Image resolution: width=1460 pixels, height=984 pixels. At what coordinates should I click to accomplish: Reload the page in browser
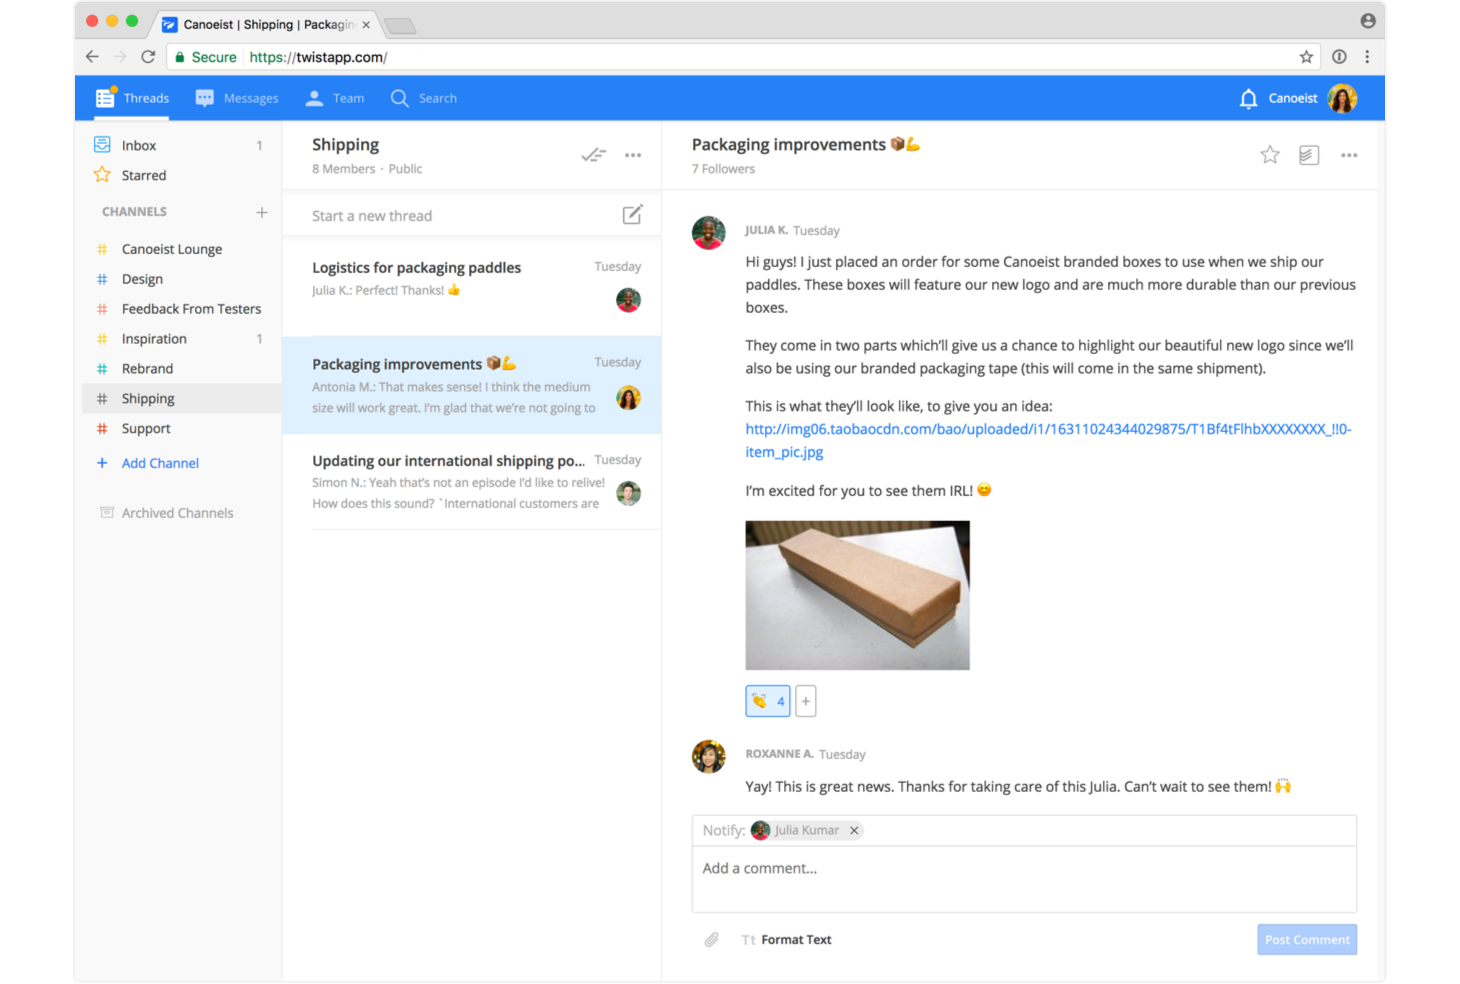tap(148, 57)
